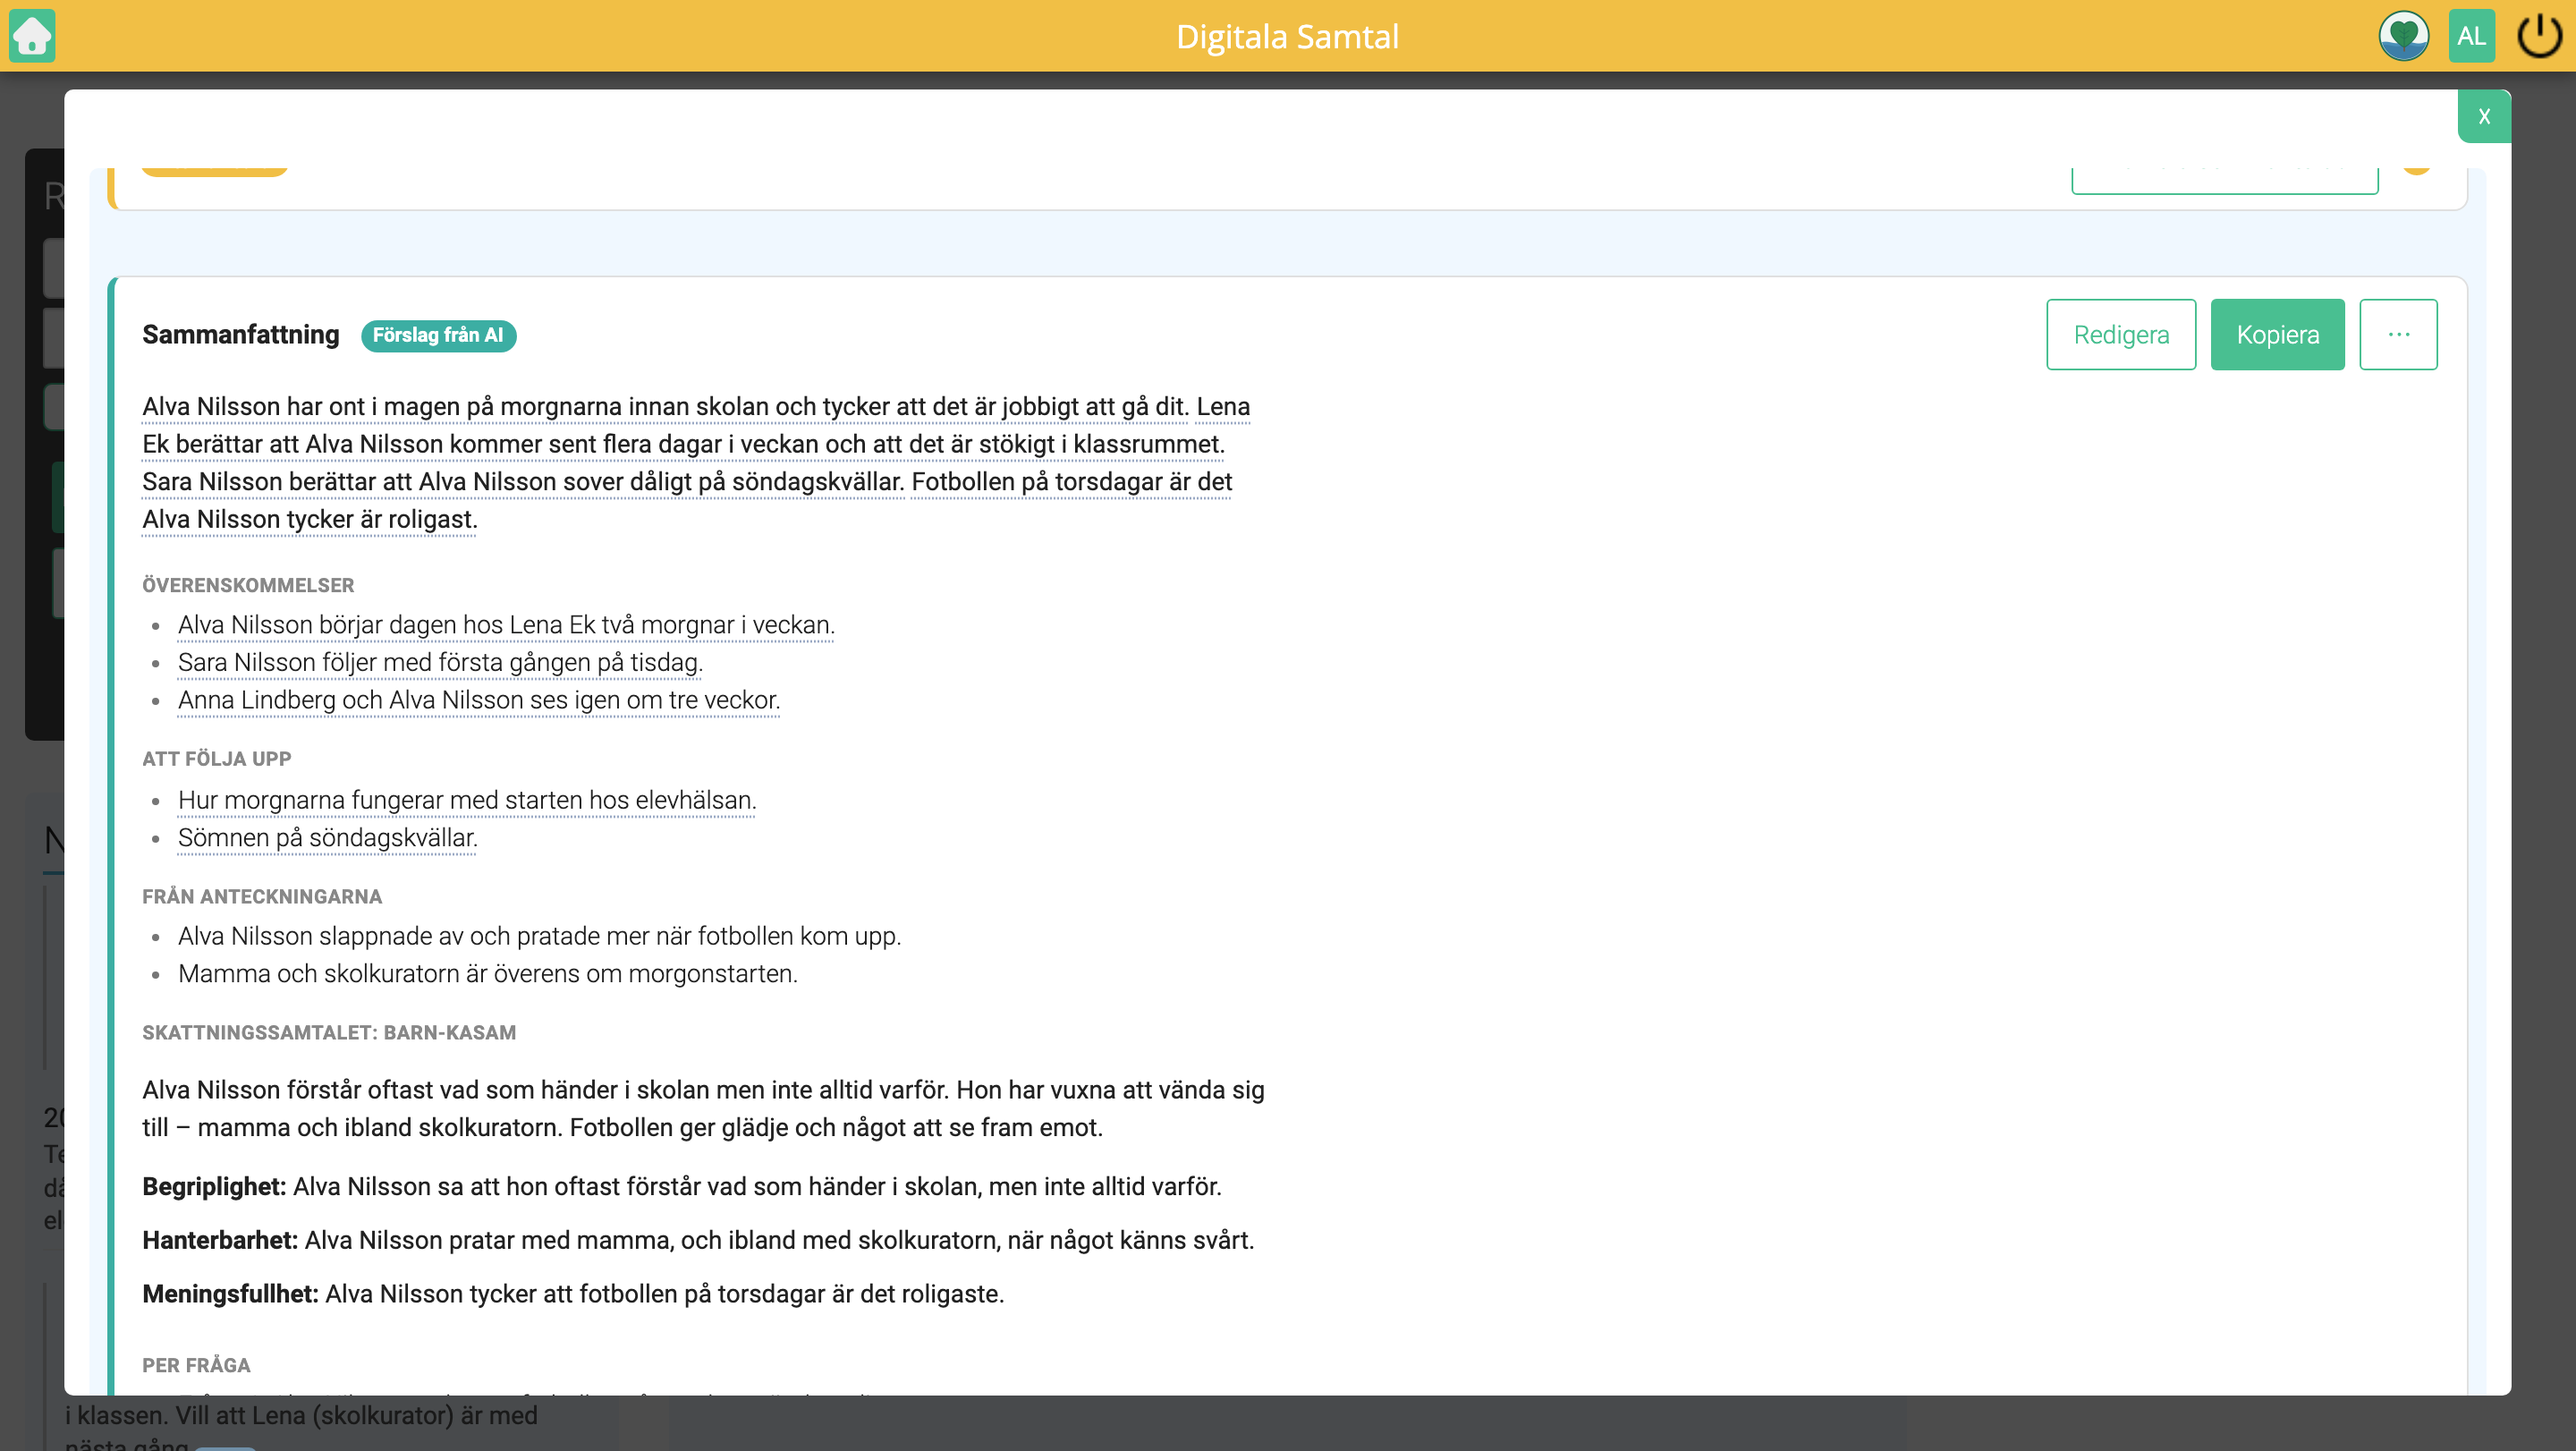This screenshot has width=2576, height=1451.
Task: Click the Hanterbarhet line
Action: 698,1240
